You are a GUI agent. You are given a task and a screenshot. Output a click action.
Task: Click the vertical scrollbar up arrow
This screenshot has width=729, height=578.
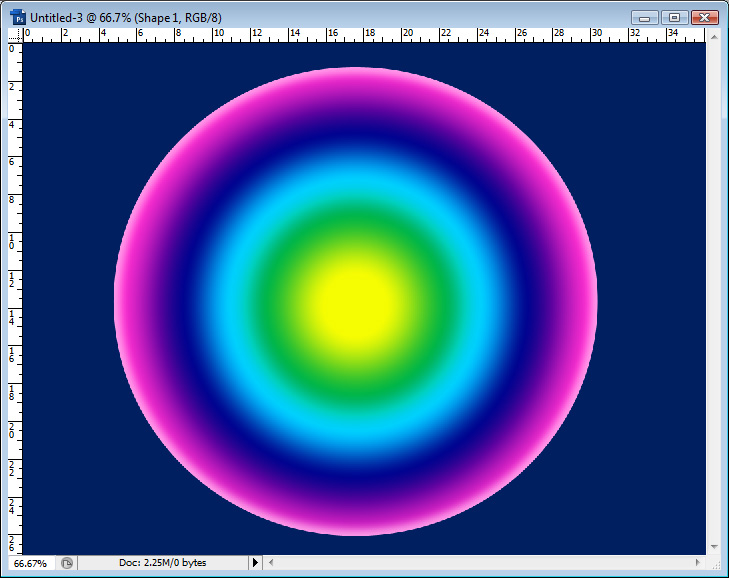(x=713, y=34)
